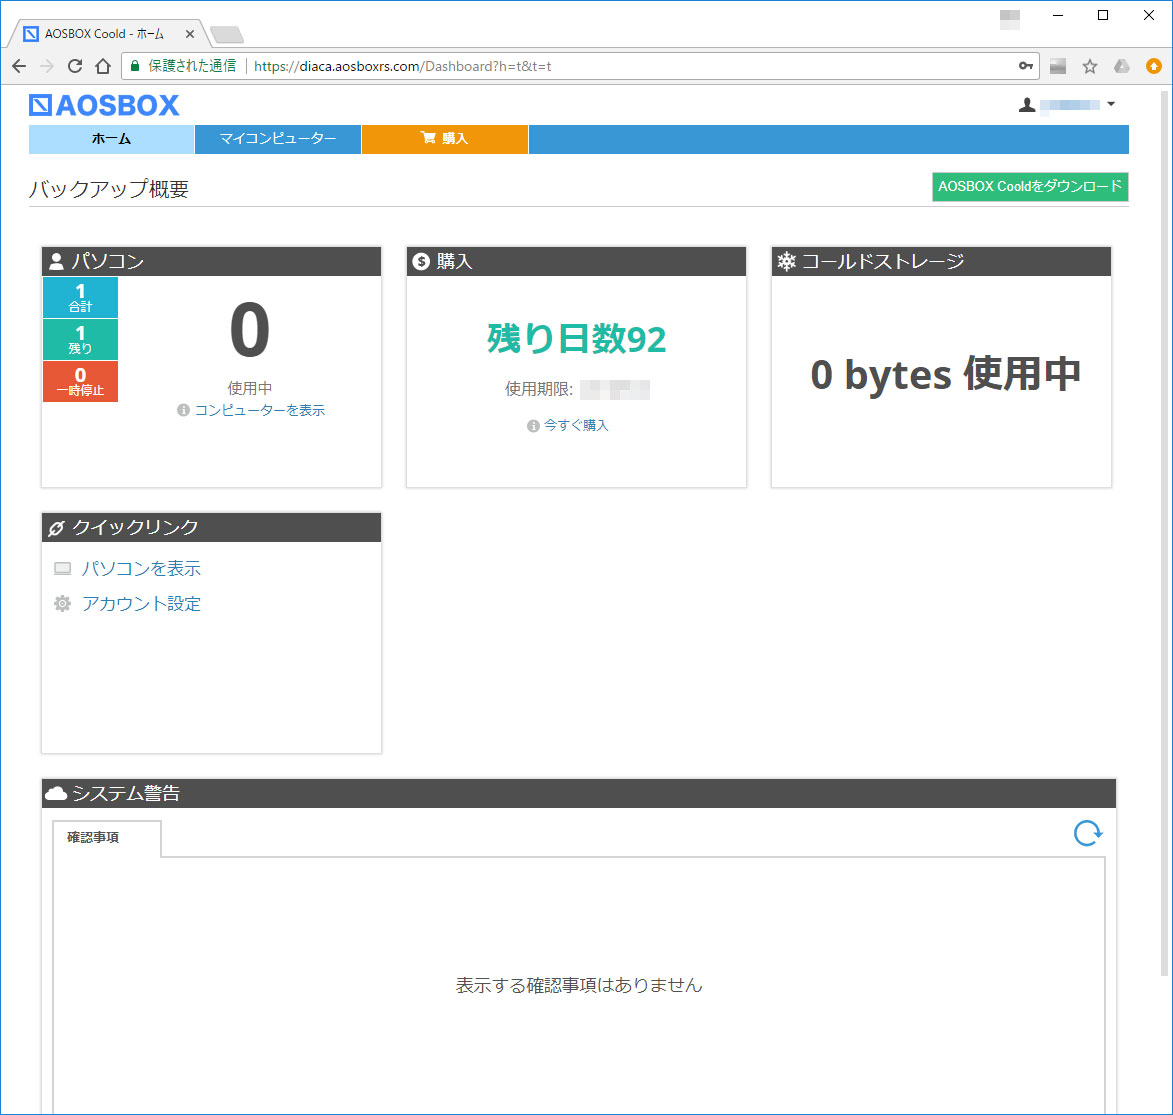The width and height of the screenshot is (1173, 1115).
Task: Refresh the system alerts panel
Action: coord(1088,833)
